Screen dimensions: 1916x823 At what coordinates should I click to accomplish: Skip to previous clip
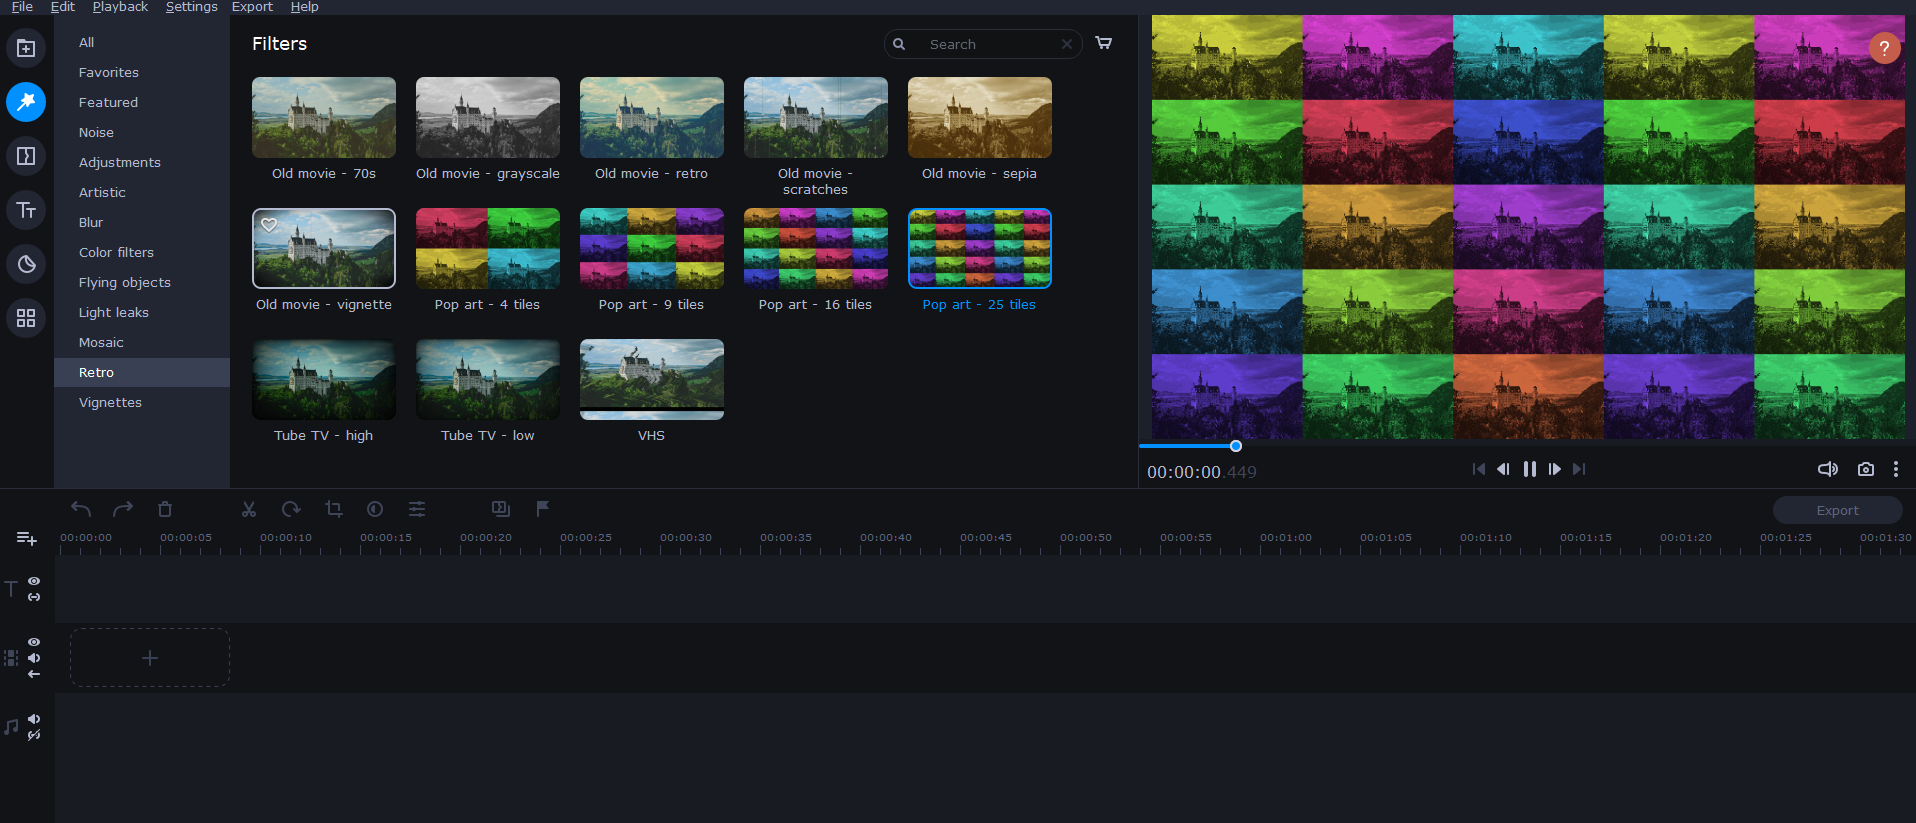(x=1479, y=469)
